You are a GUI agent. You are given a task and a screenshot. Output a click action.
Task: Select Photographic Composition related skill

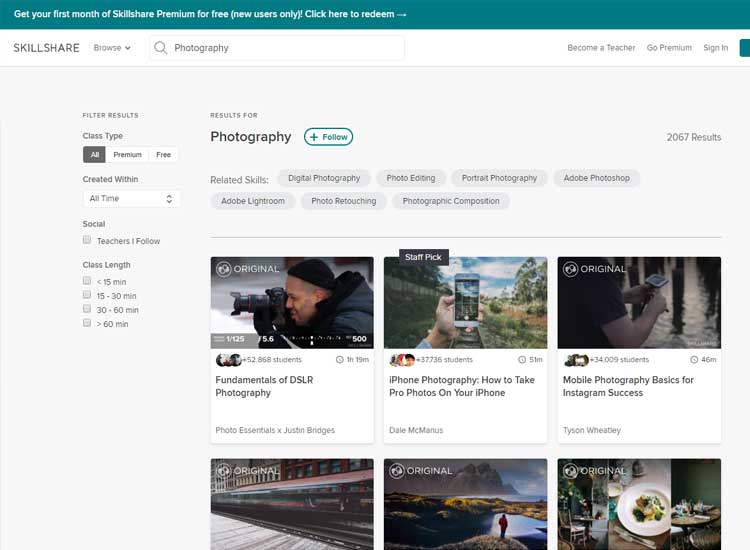click(451, 201)
